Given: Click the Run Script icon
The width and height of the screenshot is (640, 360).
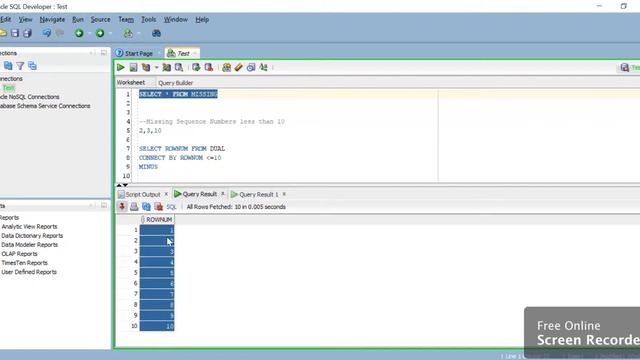Looking at the screenshot, I should [x=133, y=67].
